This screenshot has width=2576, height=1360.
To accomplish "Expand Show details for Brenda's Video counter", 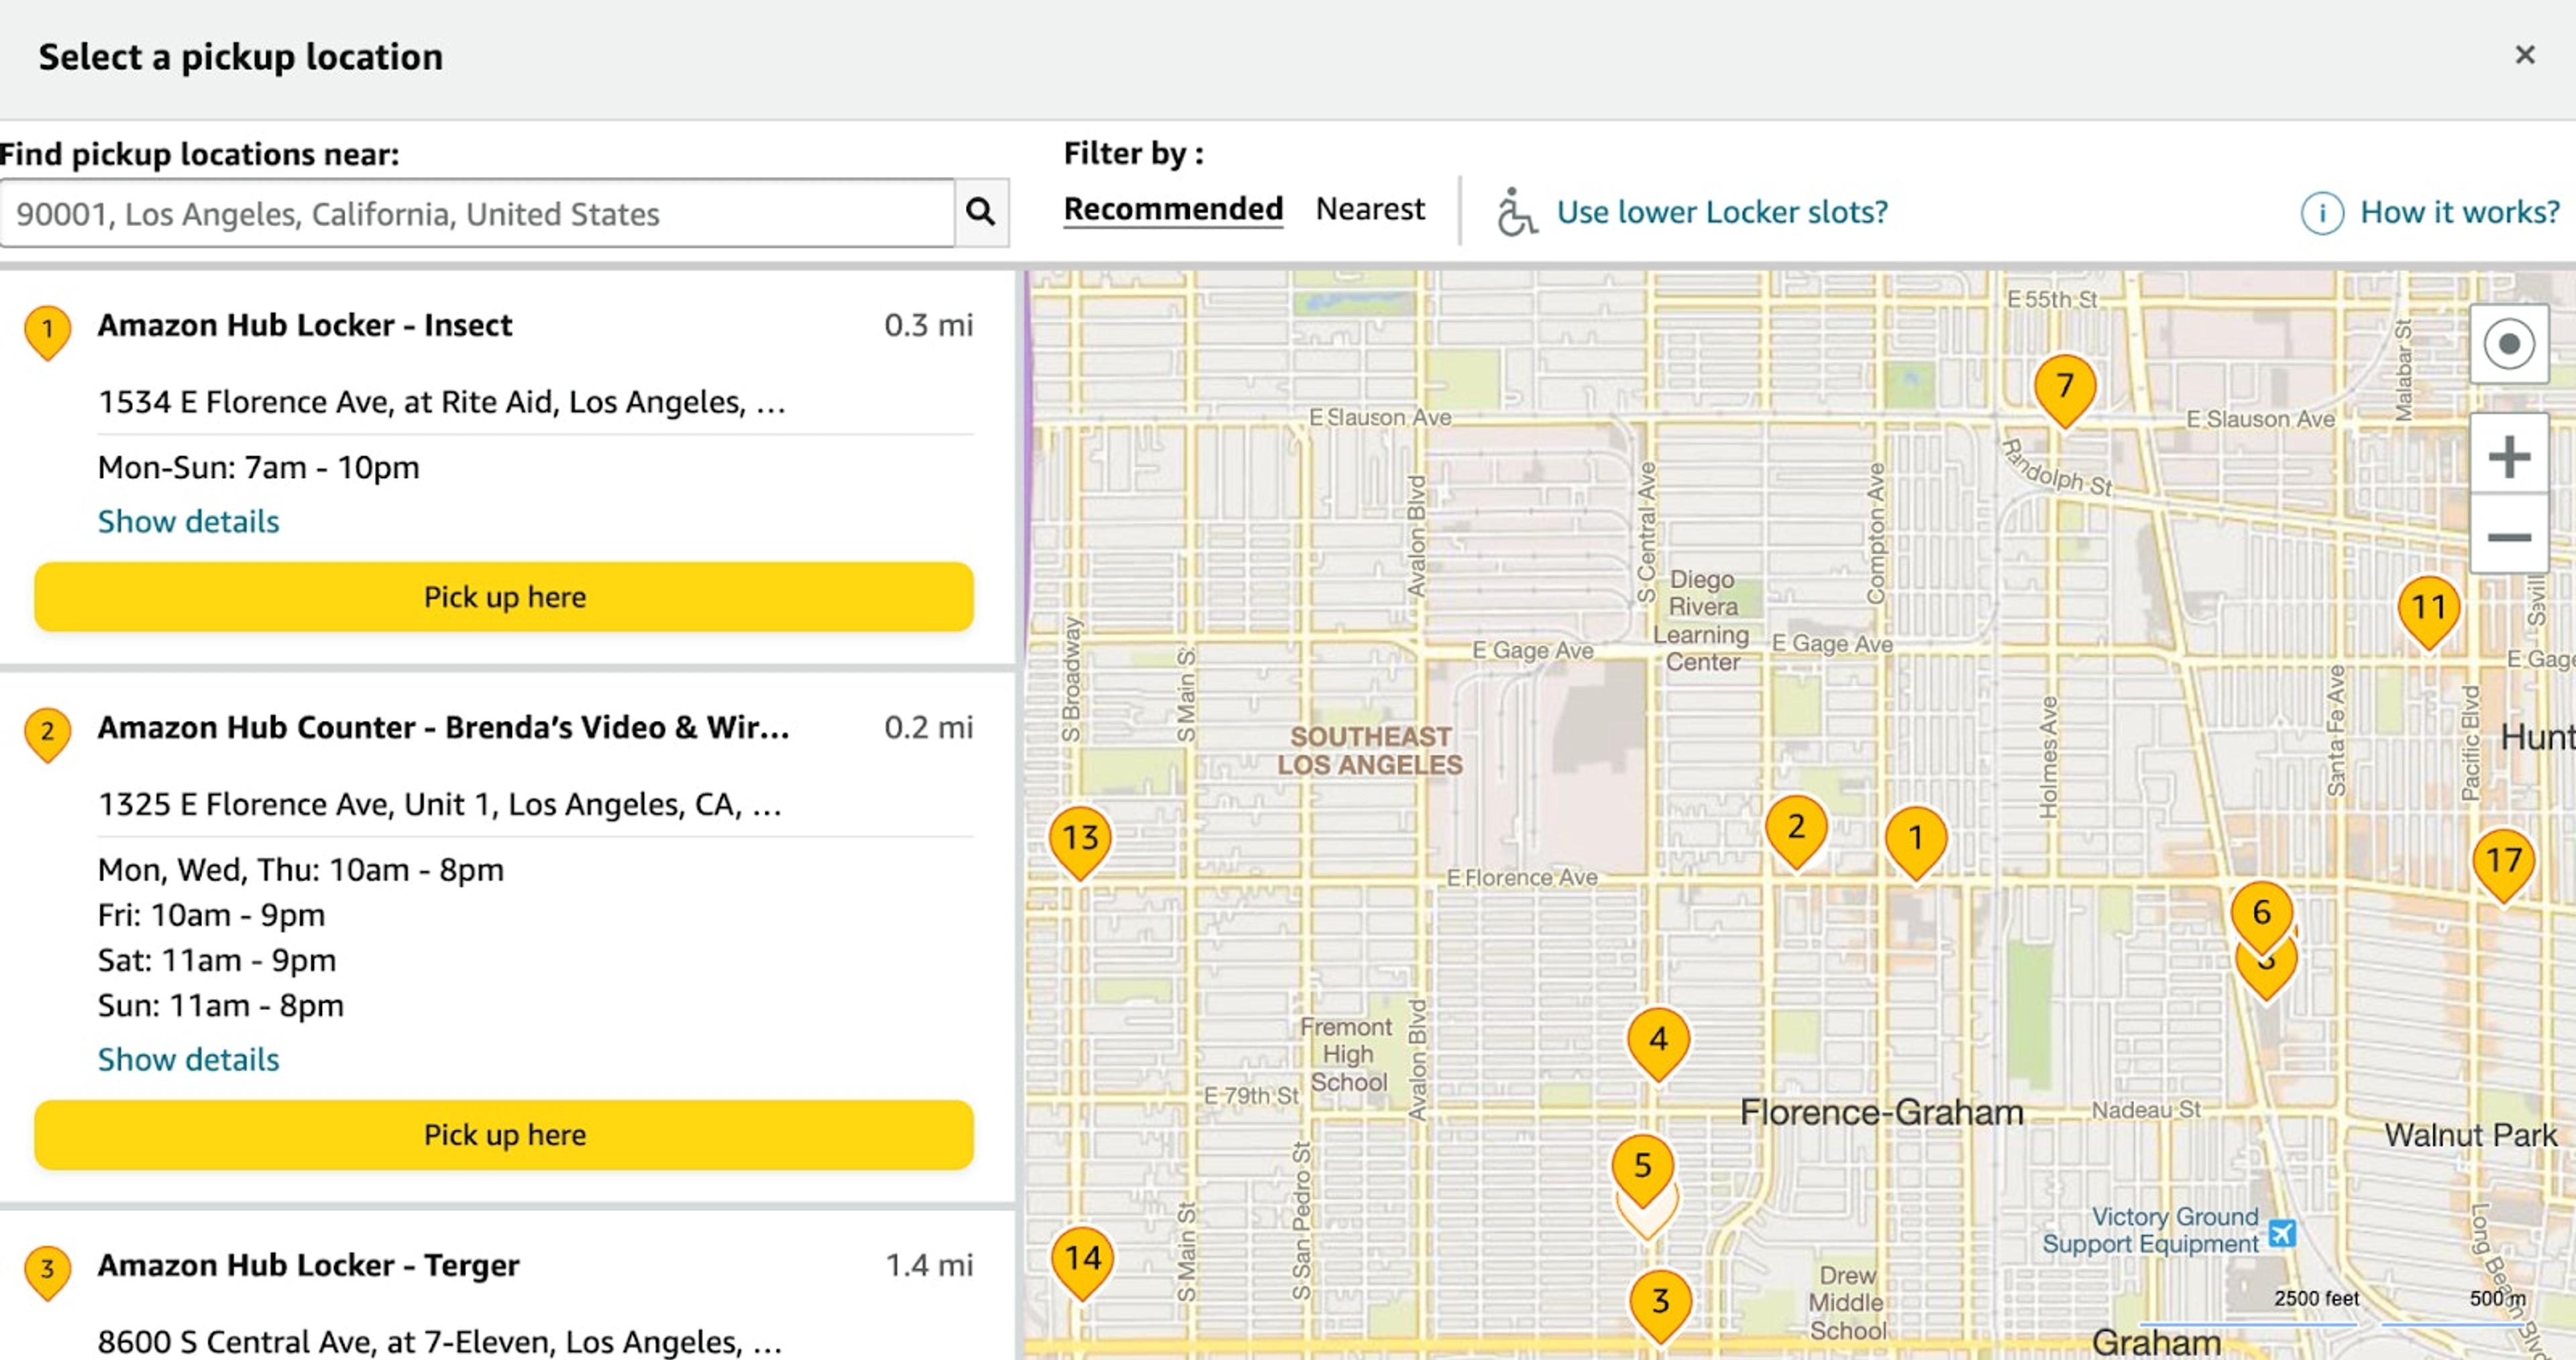I will click(x=188, y=1059).
